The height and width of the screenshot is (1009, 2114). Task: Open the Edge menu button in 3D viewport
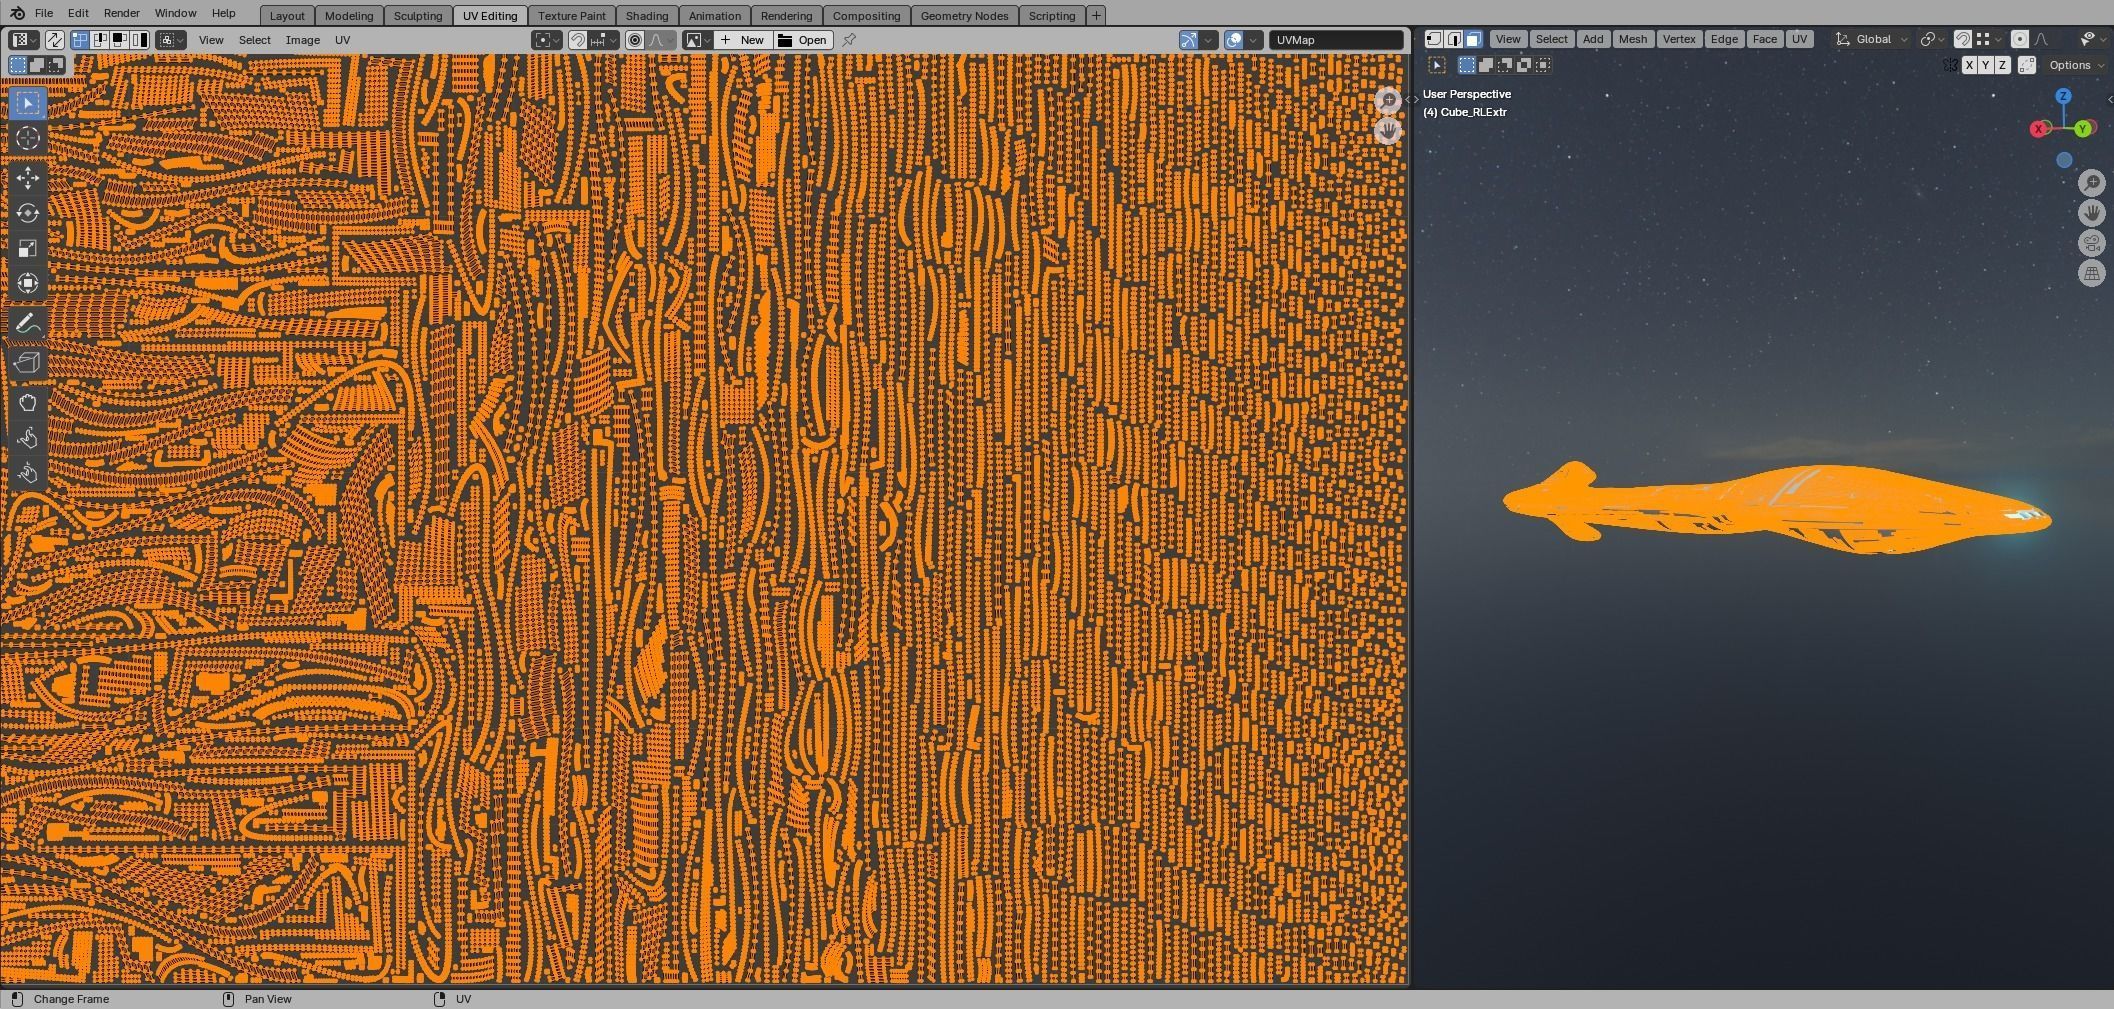1724,39
